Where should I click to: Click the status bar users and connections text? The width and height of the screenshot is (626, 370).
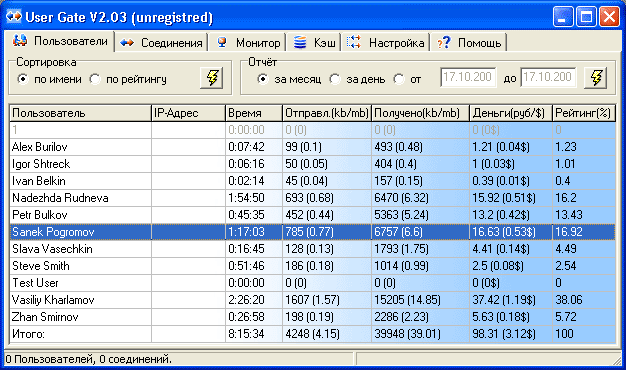click(x=89, y=359)
